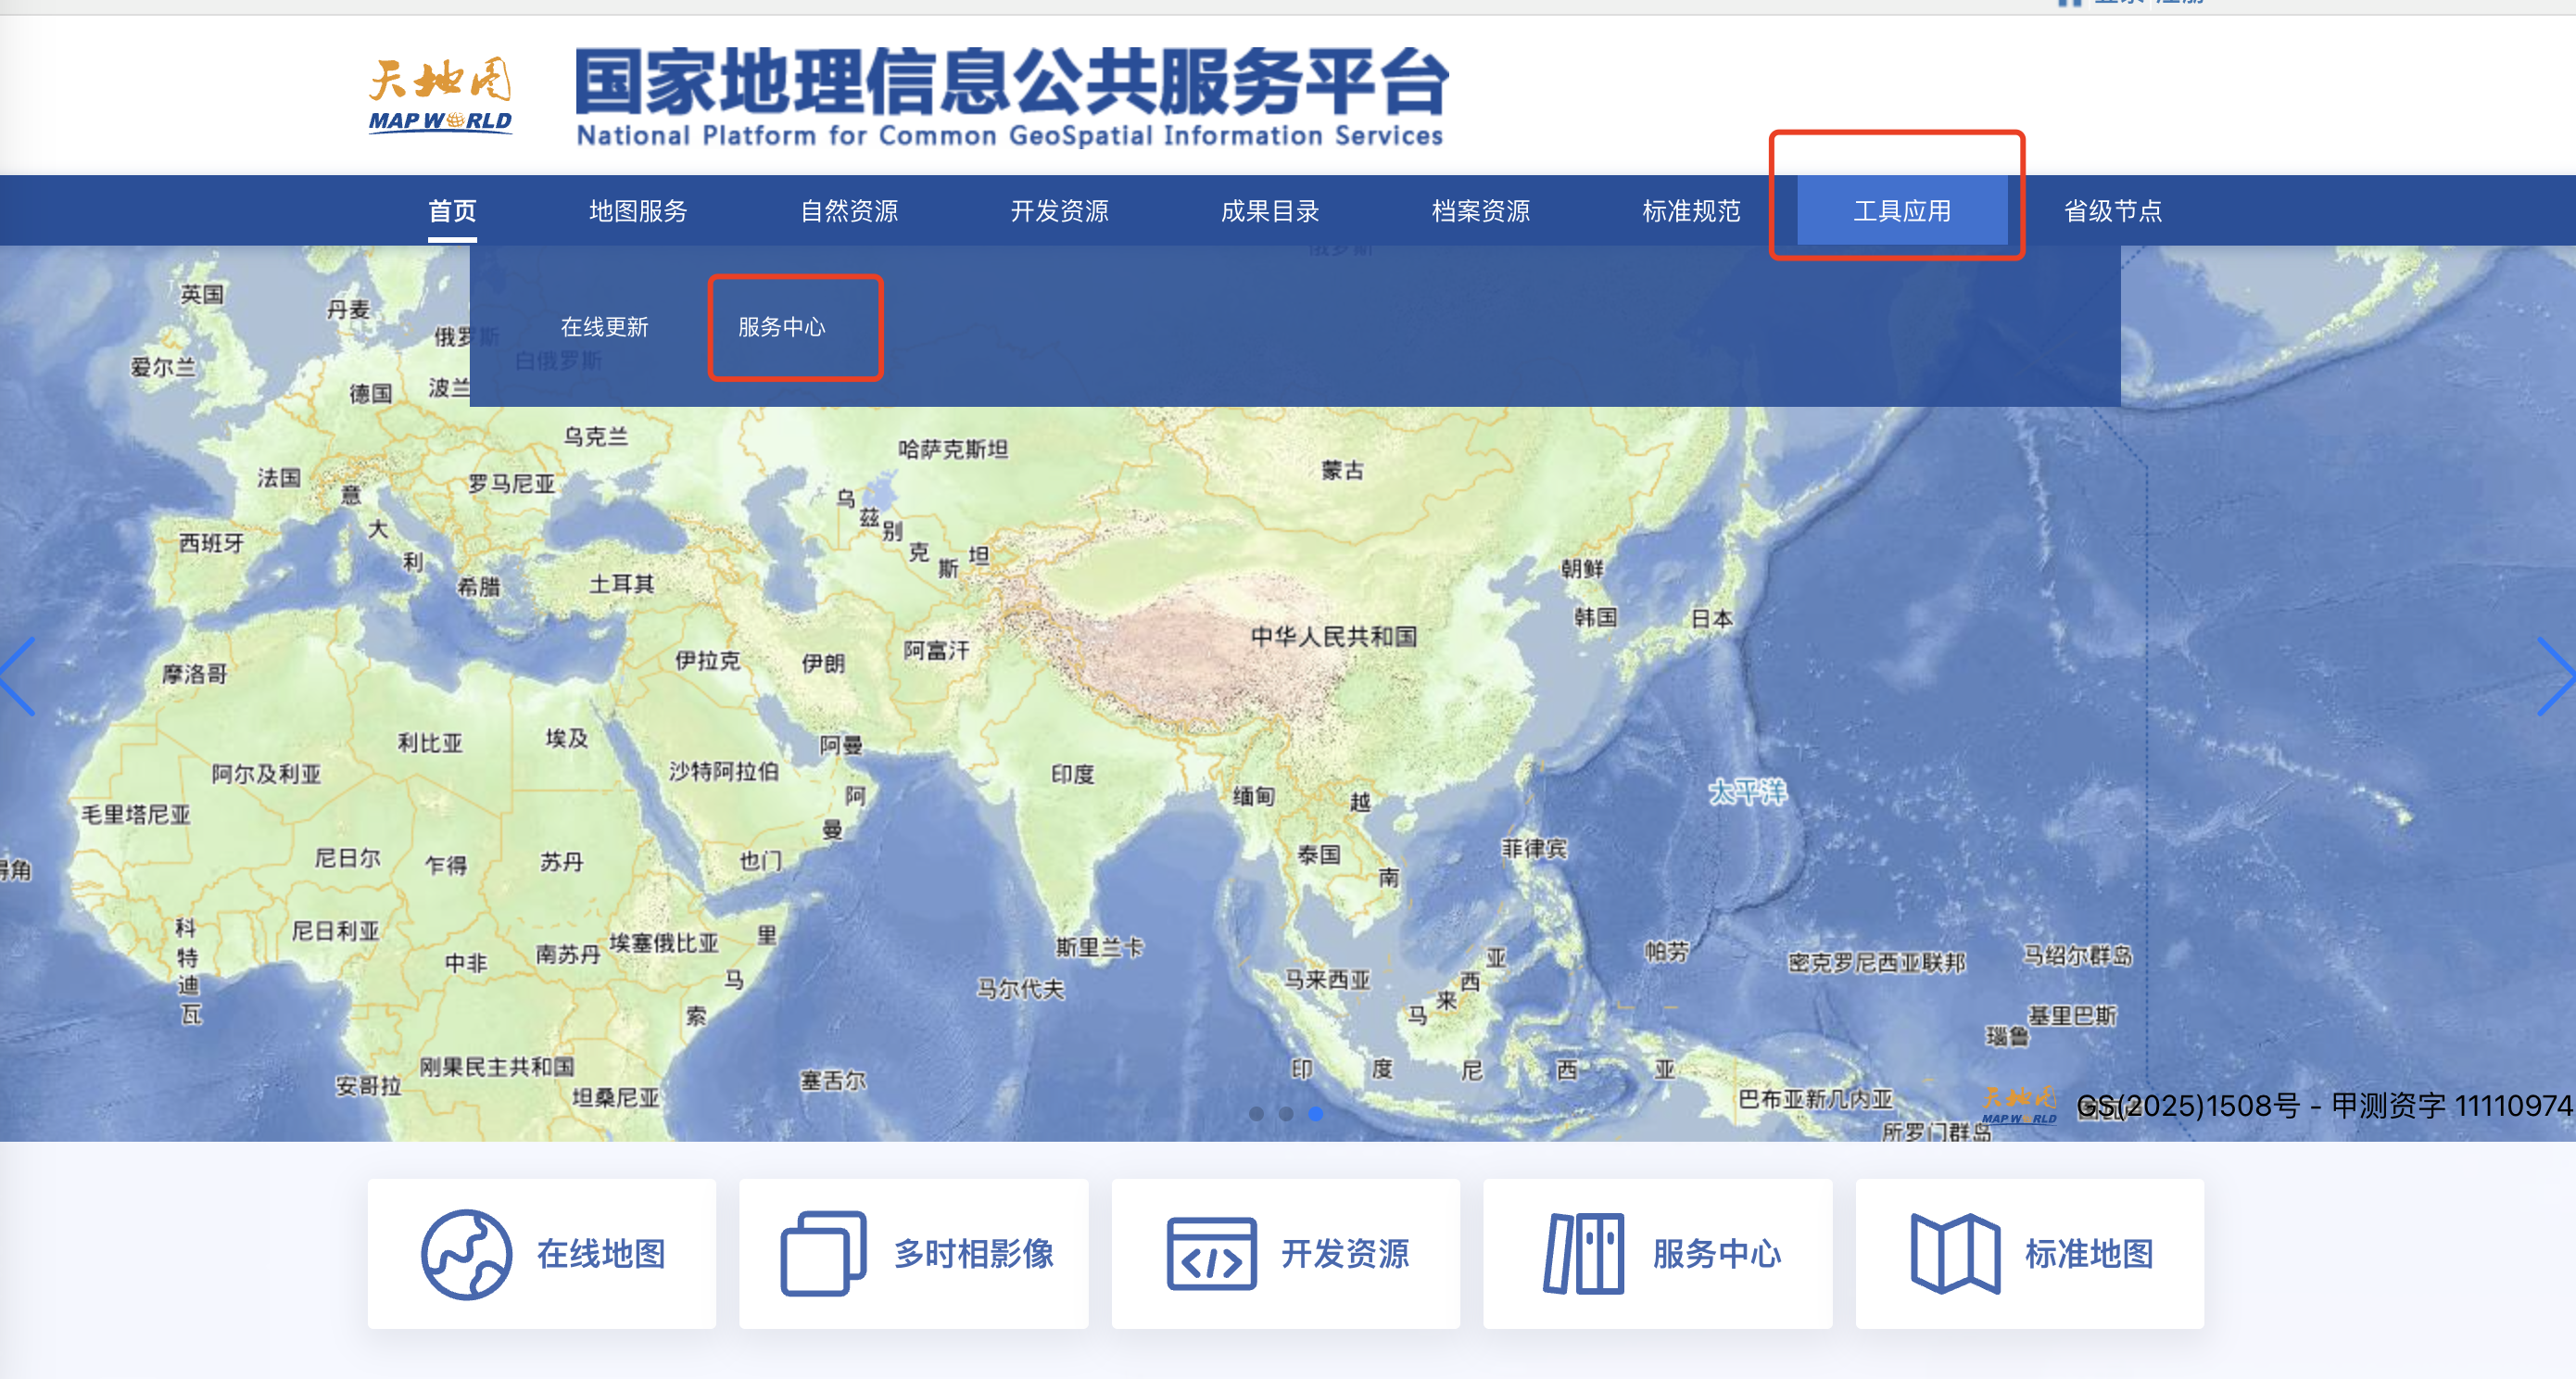Open the 自然资源 navigation menu
2576x1379 pixels.
point(849,211)
